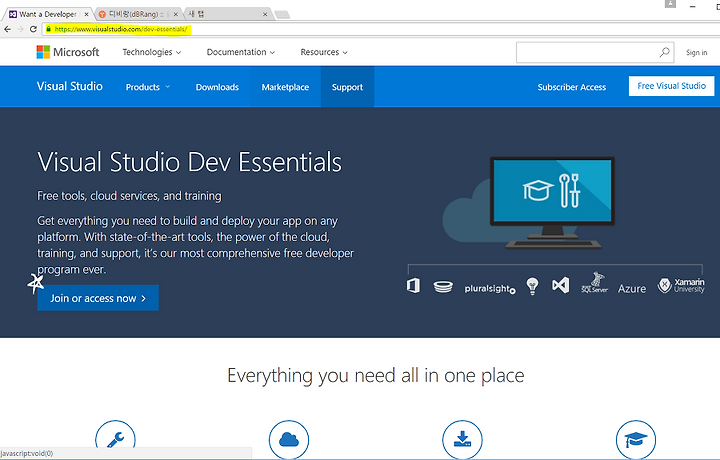The width and height of the screenshot is (720, 460).
Task: Click 'Free tools, cloud services, and training' text
Action: [129, 196]
